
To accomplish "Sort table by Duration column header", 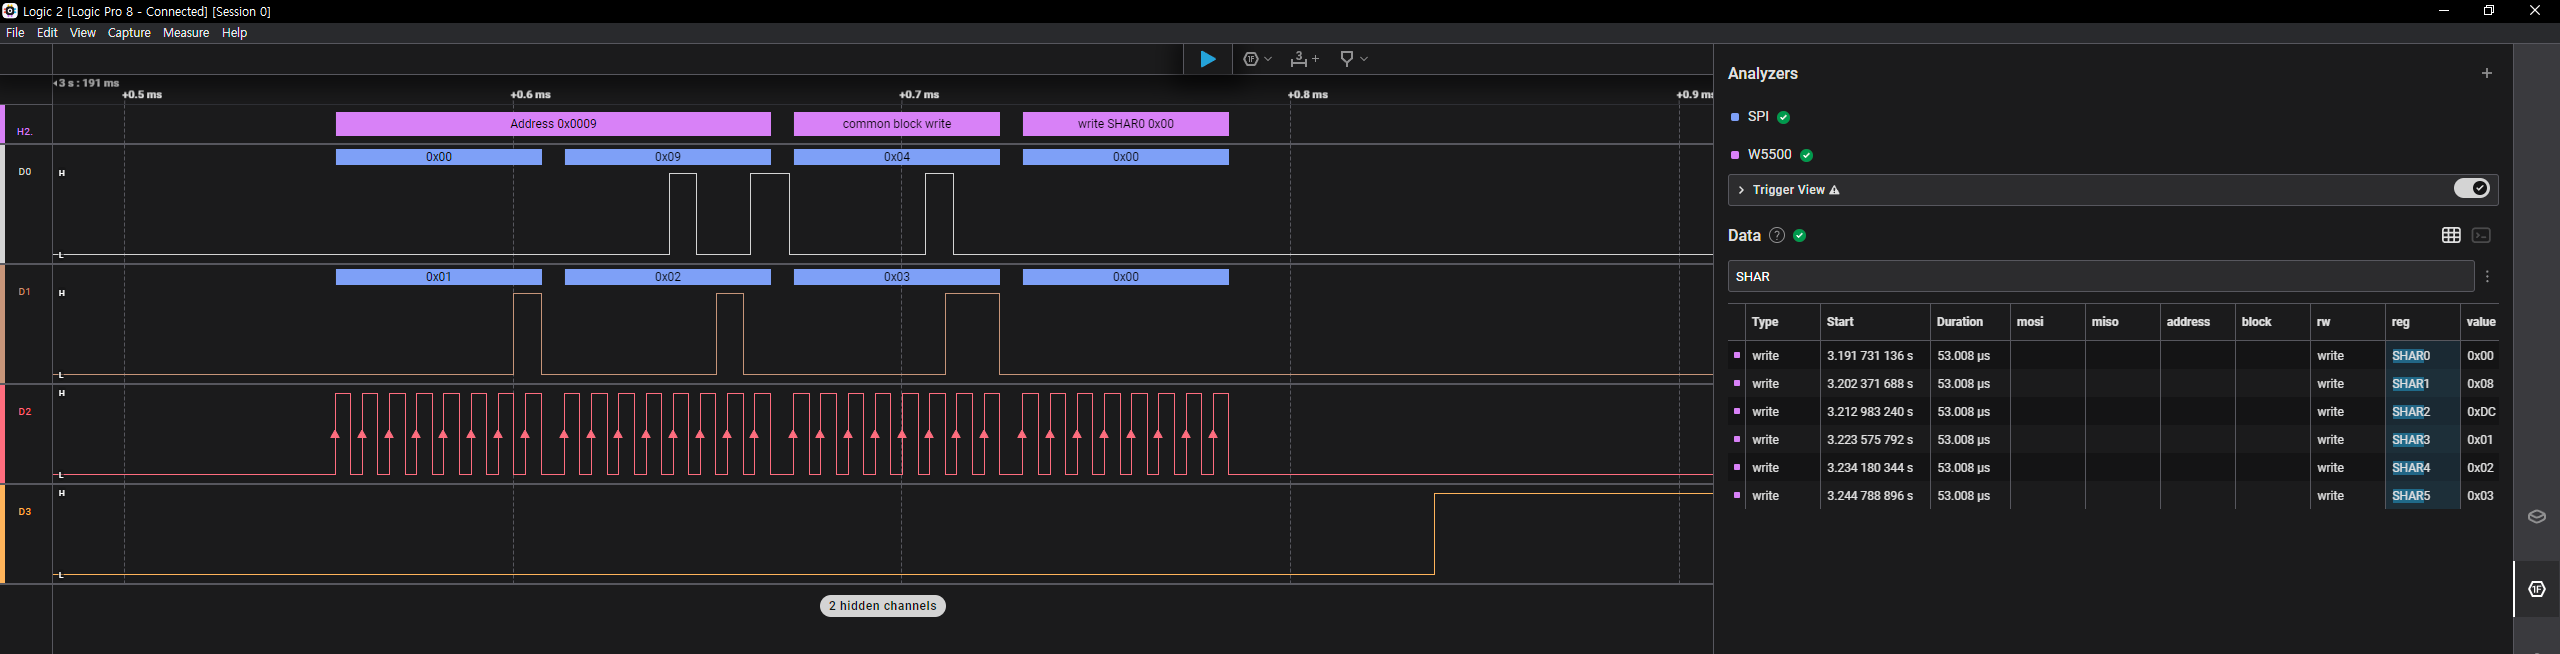I will tap(1959, 322).
